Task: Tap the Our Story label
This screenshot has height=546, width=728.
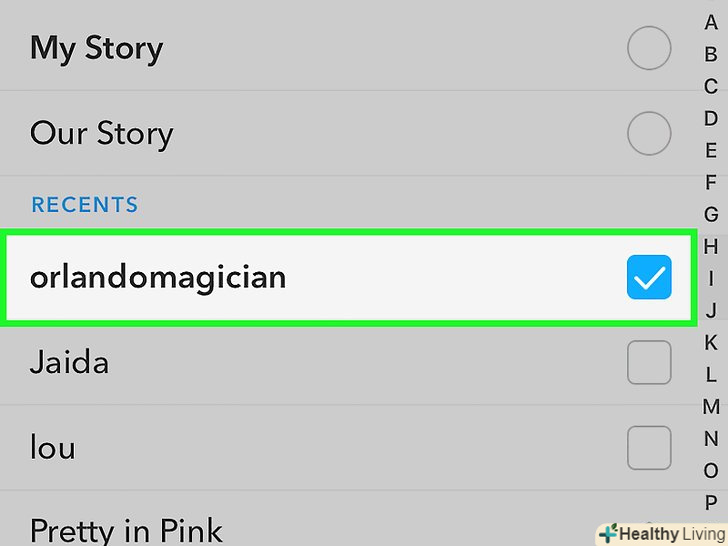Action: pyautogui.click(x=102, y=134)
